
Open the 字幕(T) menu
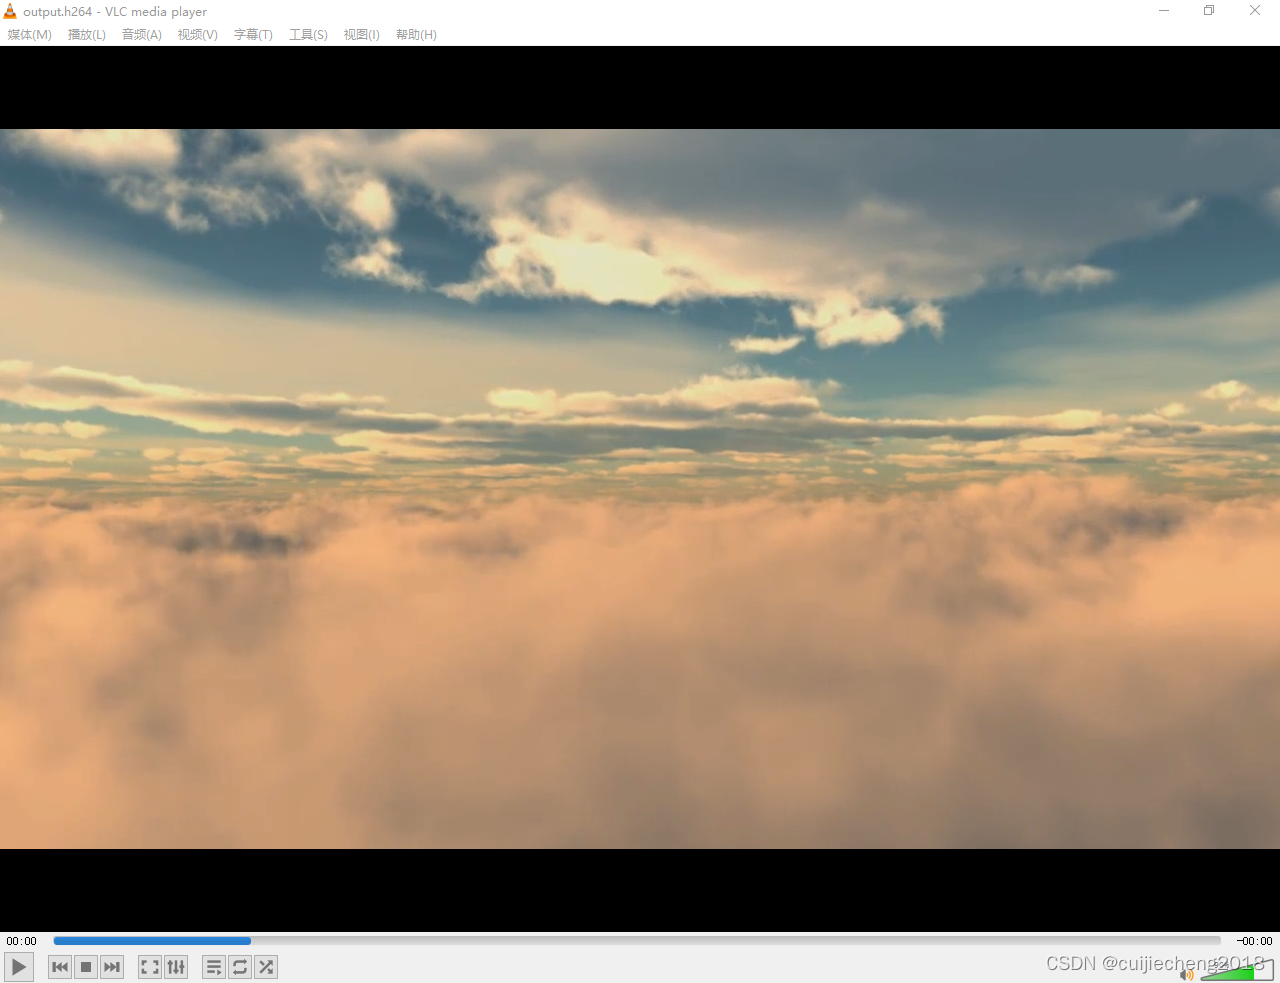[x=252, y=34]
